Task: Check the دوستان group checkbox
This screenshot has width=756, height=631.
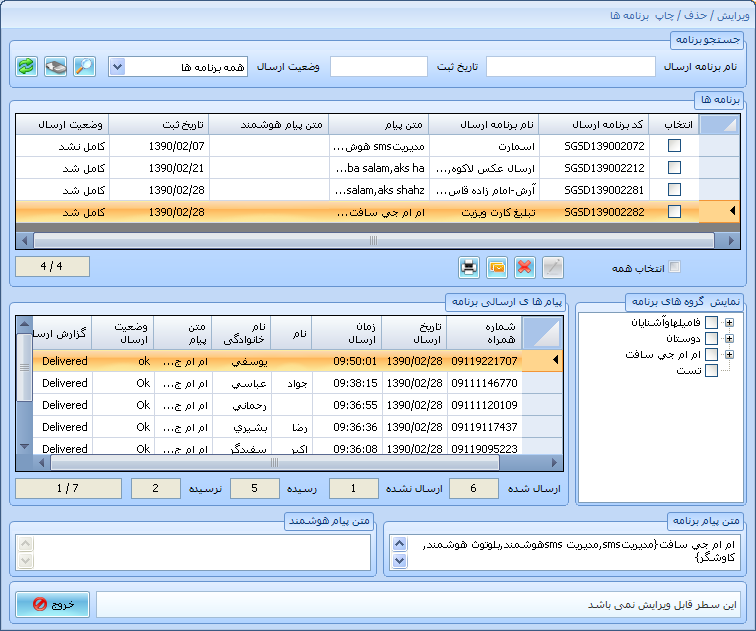Action: click(711, 338)
